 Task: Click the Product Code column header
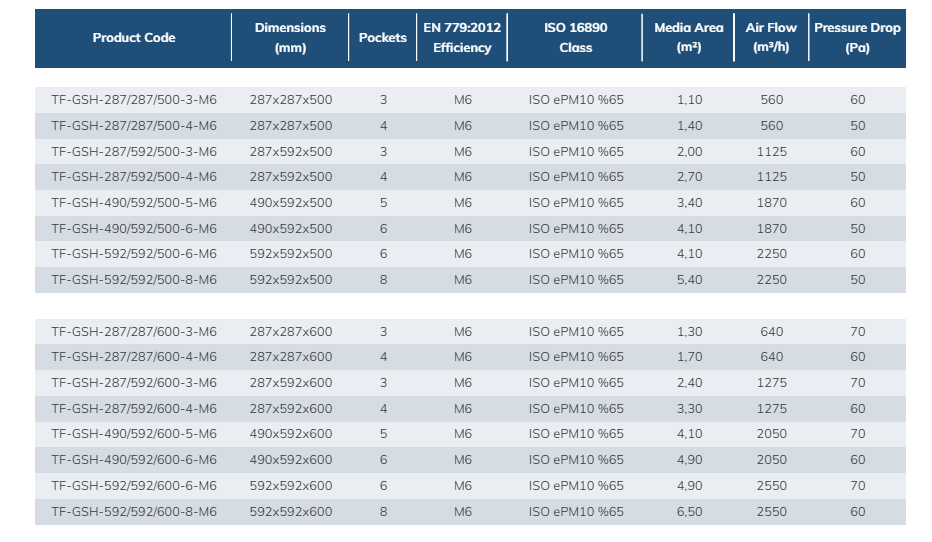pyautogui.click(x=134, y=38)
